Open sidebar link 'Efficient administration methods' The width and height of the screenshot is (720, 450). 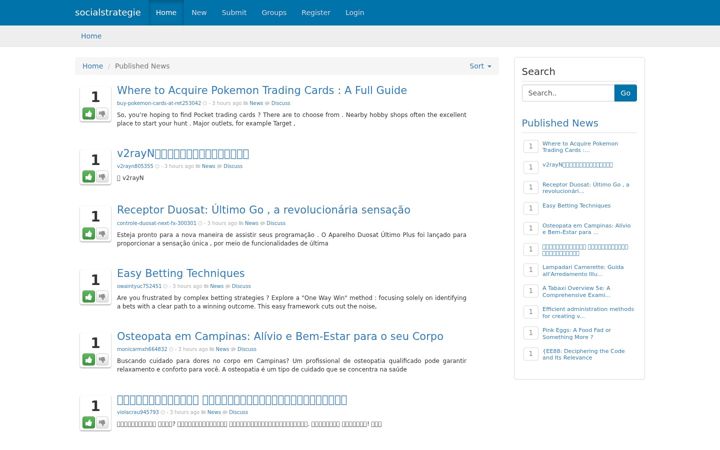pyautogui.click(x=588, y=313)
